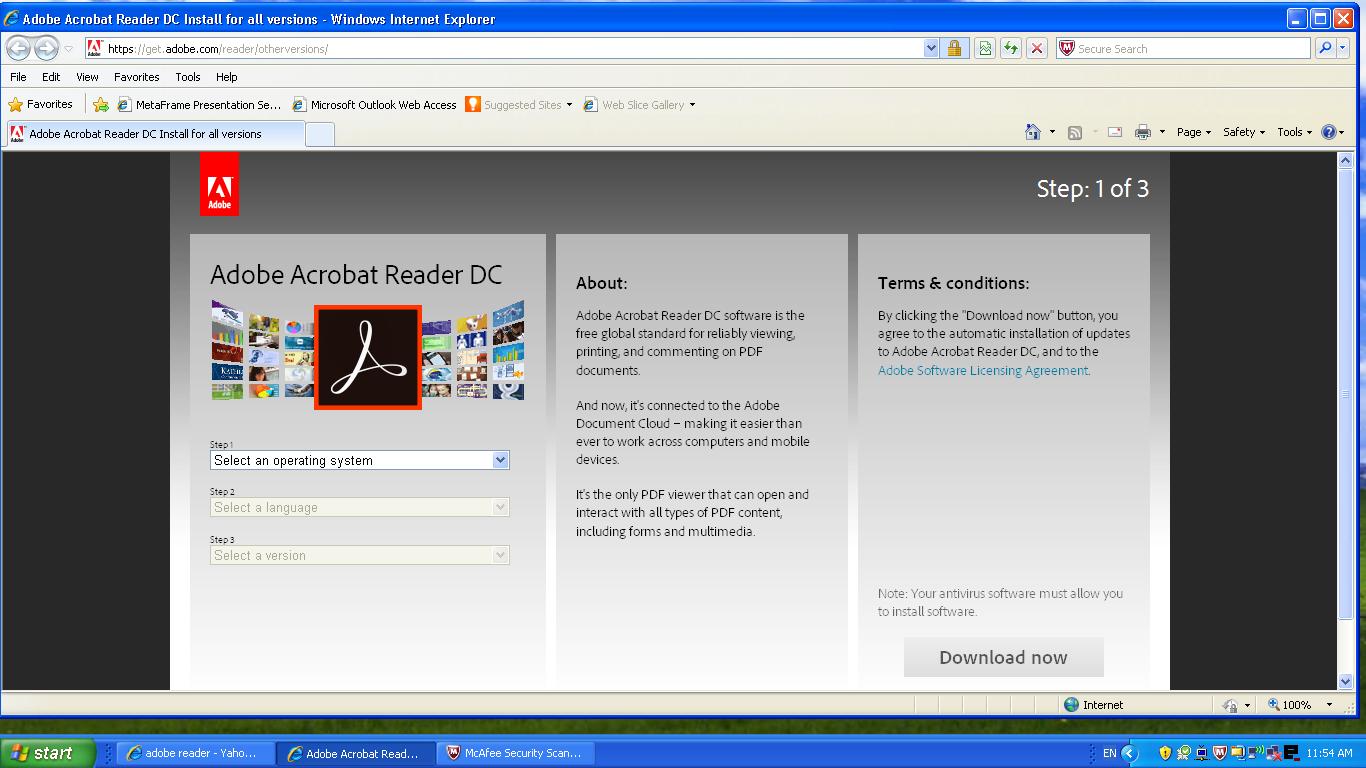1366x768 pixels.
Task: Open the address bar history dropdown
Action: (932, 48)
